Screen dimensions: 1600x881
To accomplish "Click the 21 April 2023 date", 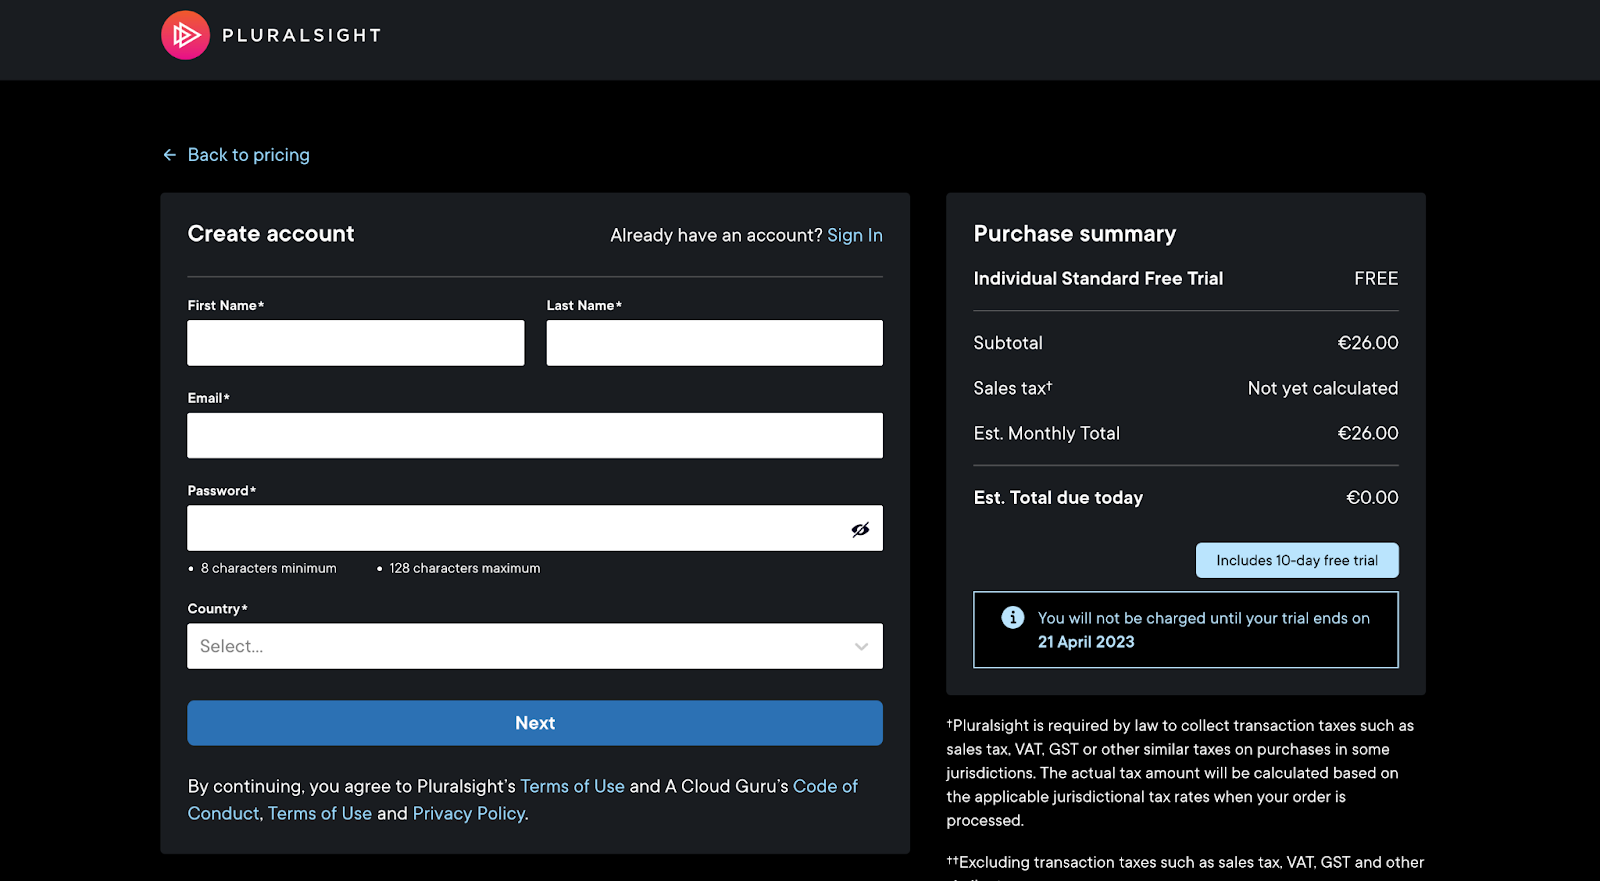I will pos(1086,642).
